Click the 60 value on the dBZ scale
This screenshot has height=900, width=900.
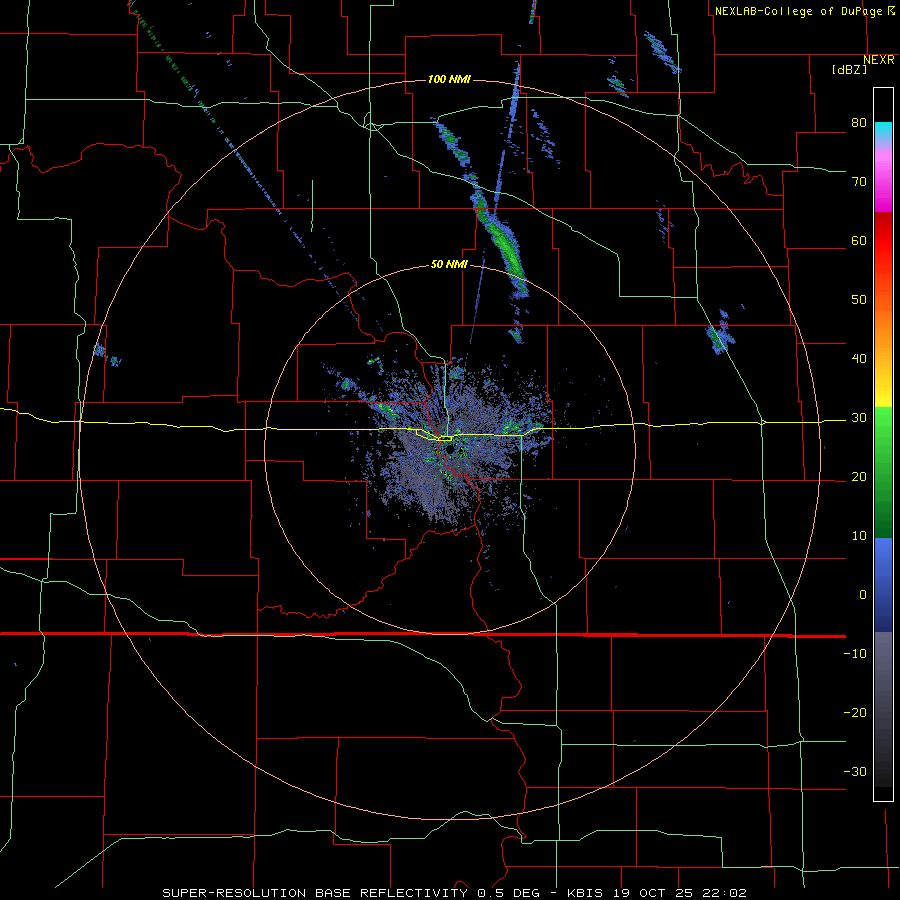[859, 240]
